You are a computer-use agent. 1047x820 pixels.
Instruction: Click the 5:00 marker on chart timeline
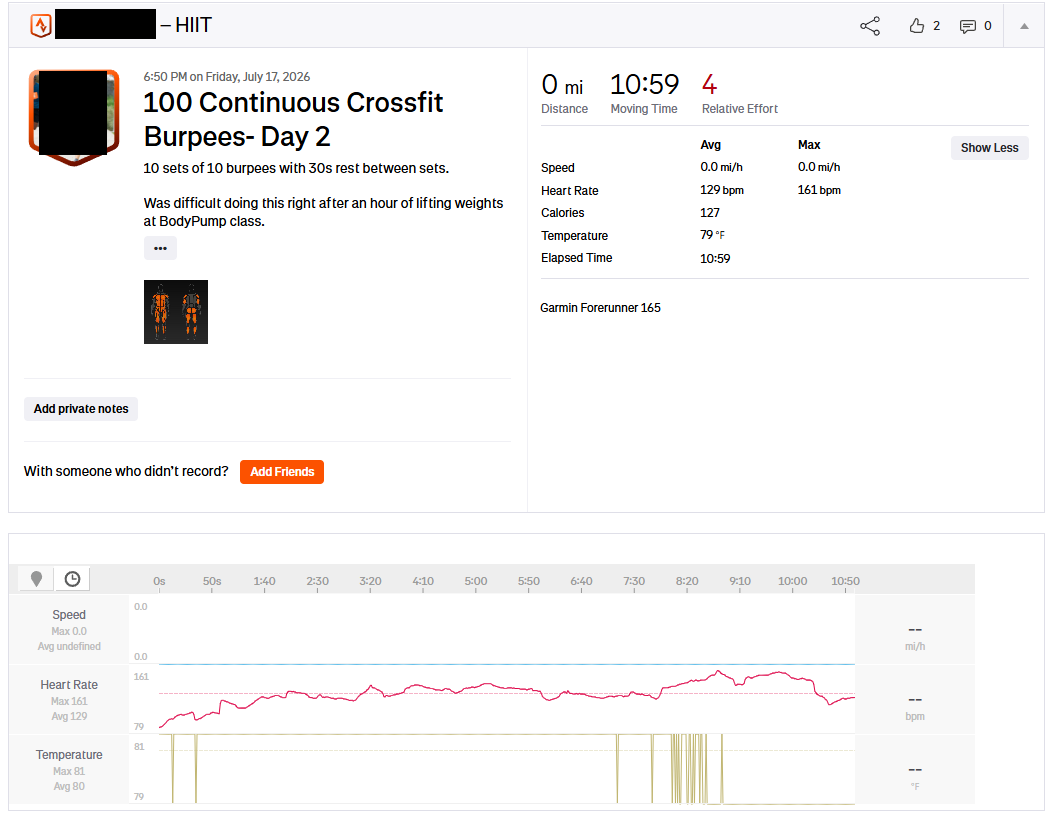pos(475,581)
